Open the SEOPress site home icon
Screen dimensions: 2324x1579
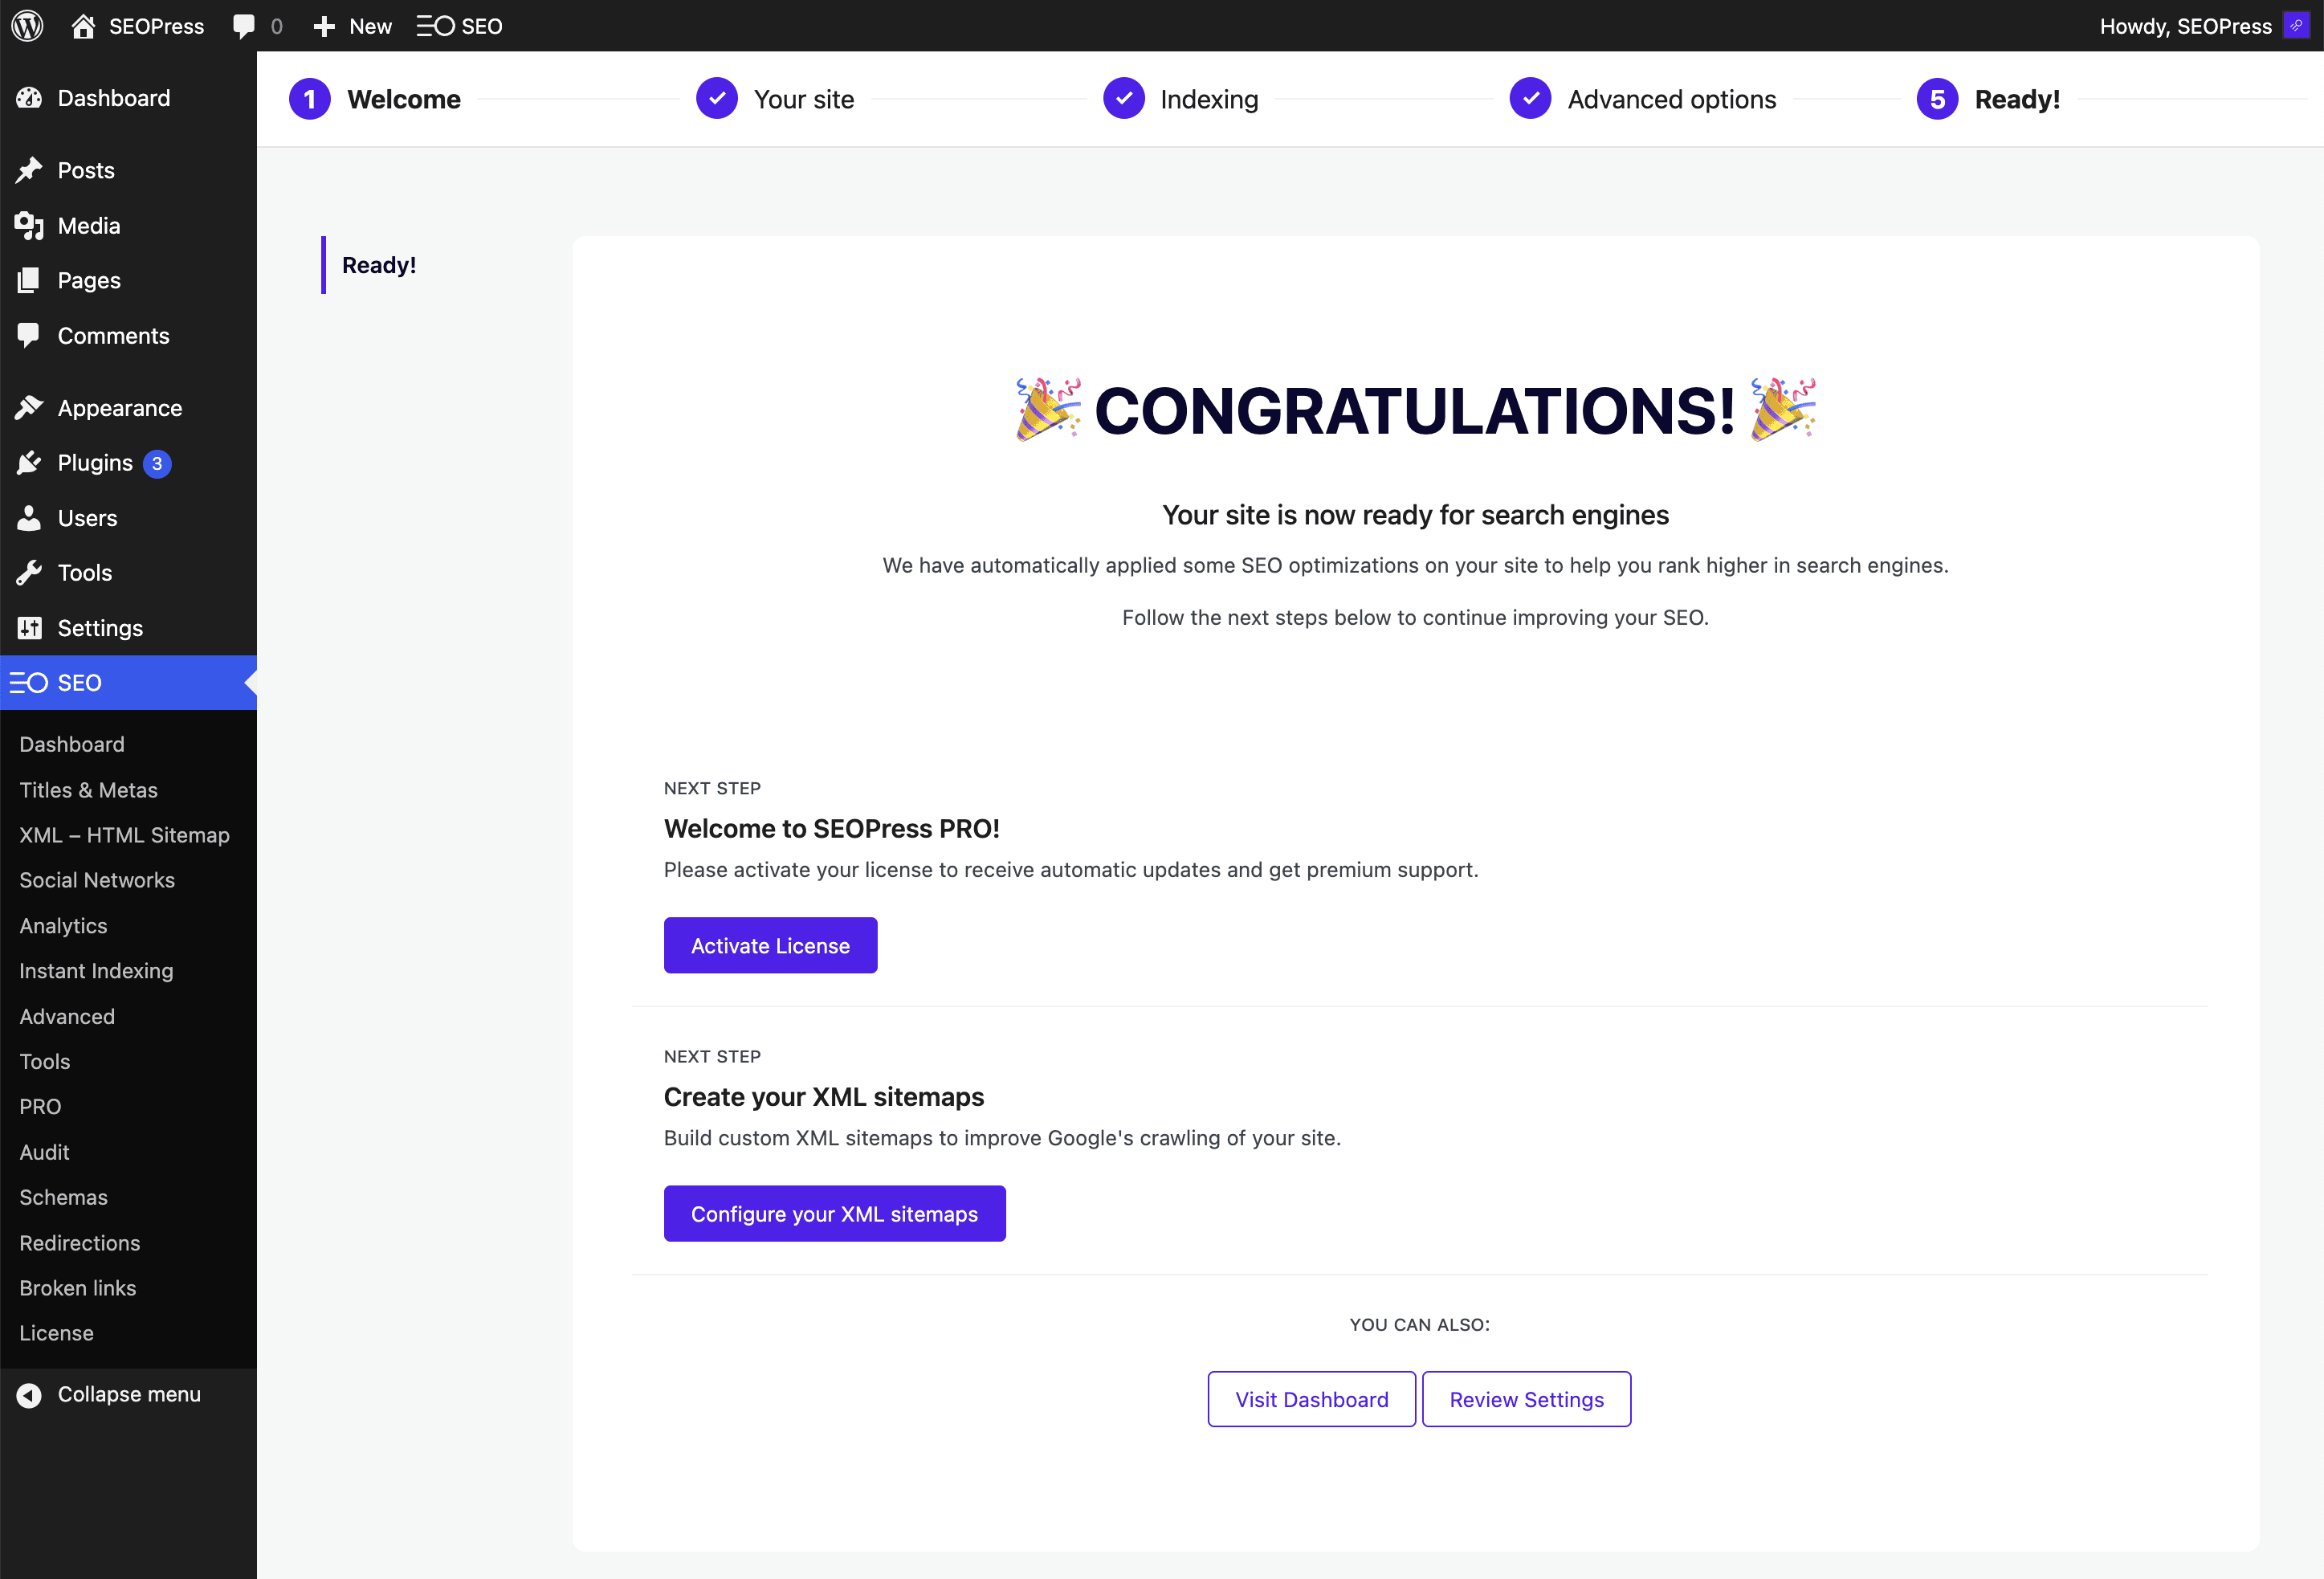click(83, 26)
